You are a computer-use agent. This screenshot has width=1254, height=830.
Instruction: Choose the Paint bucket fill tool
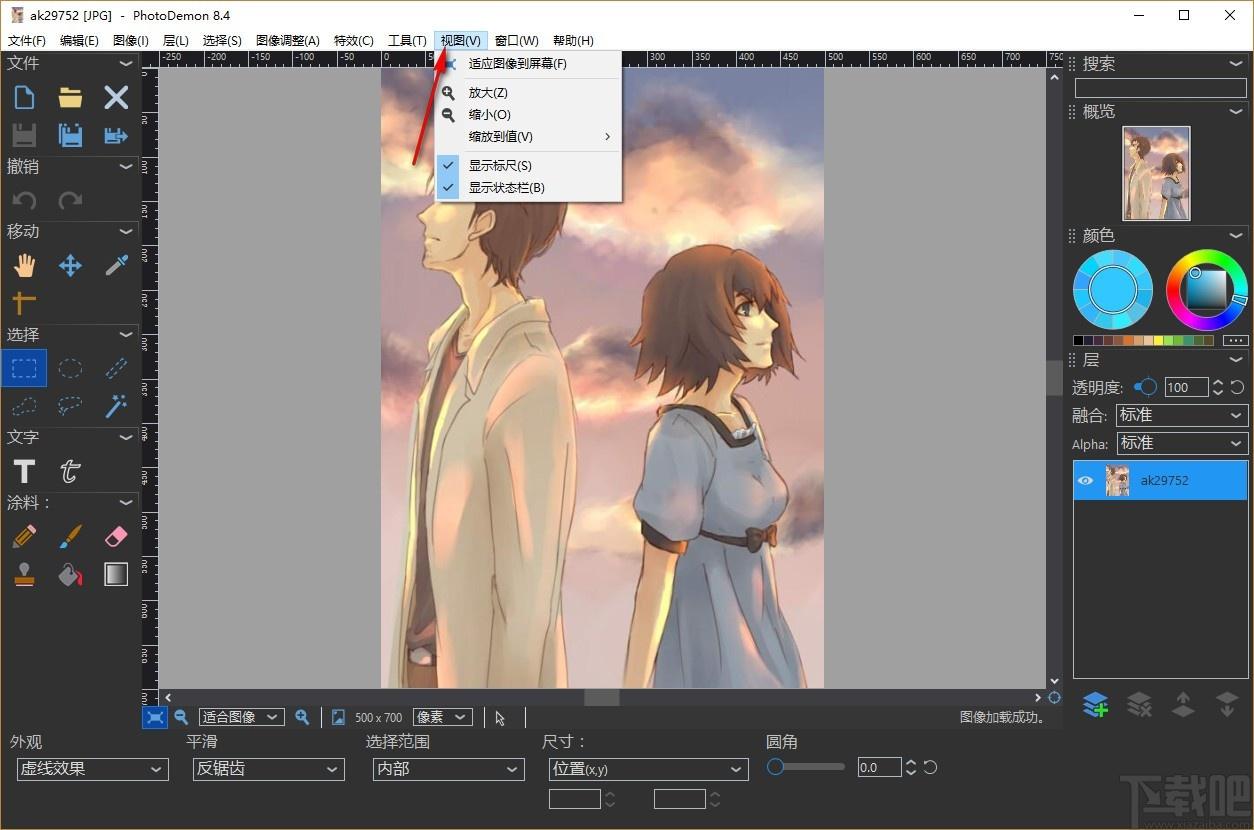(x=70, y=574)
